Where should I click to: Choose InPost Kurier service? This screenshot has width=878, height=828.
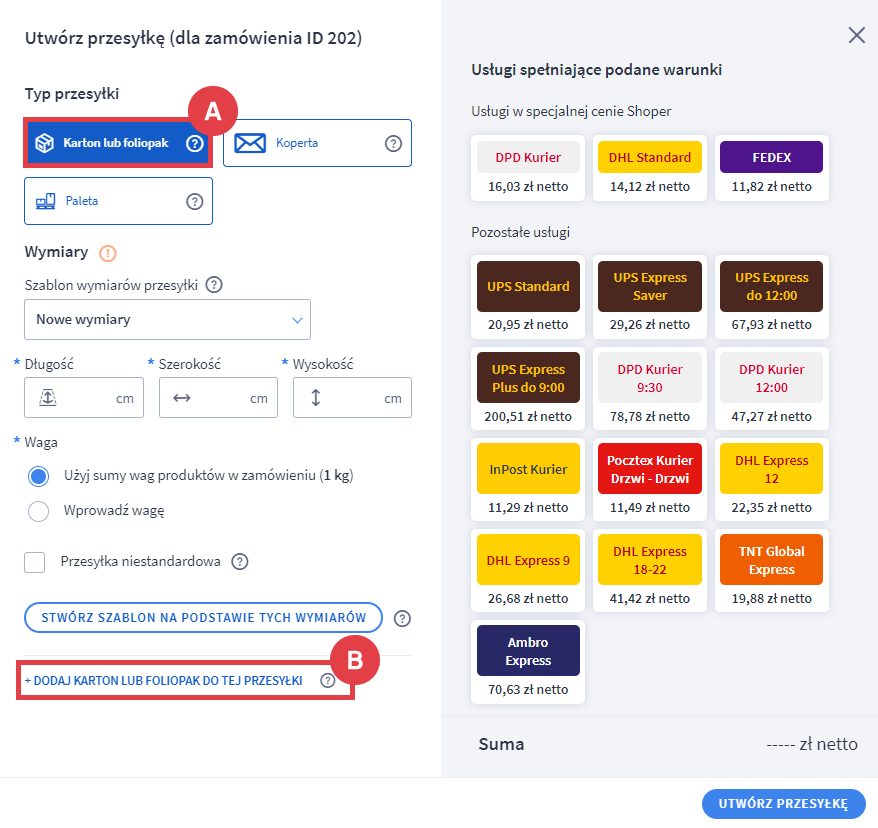[x=528, y=480]
